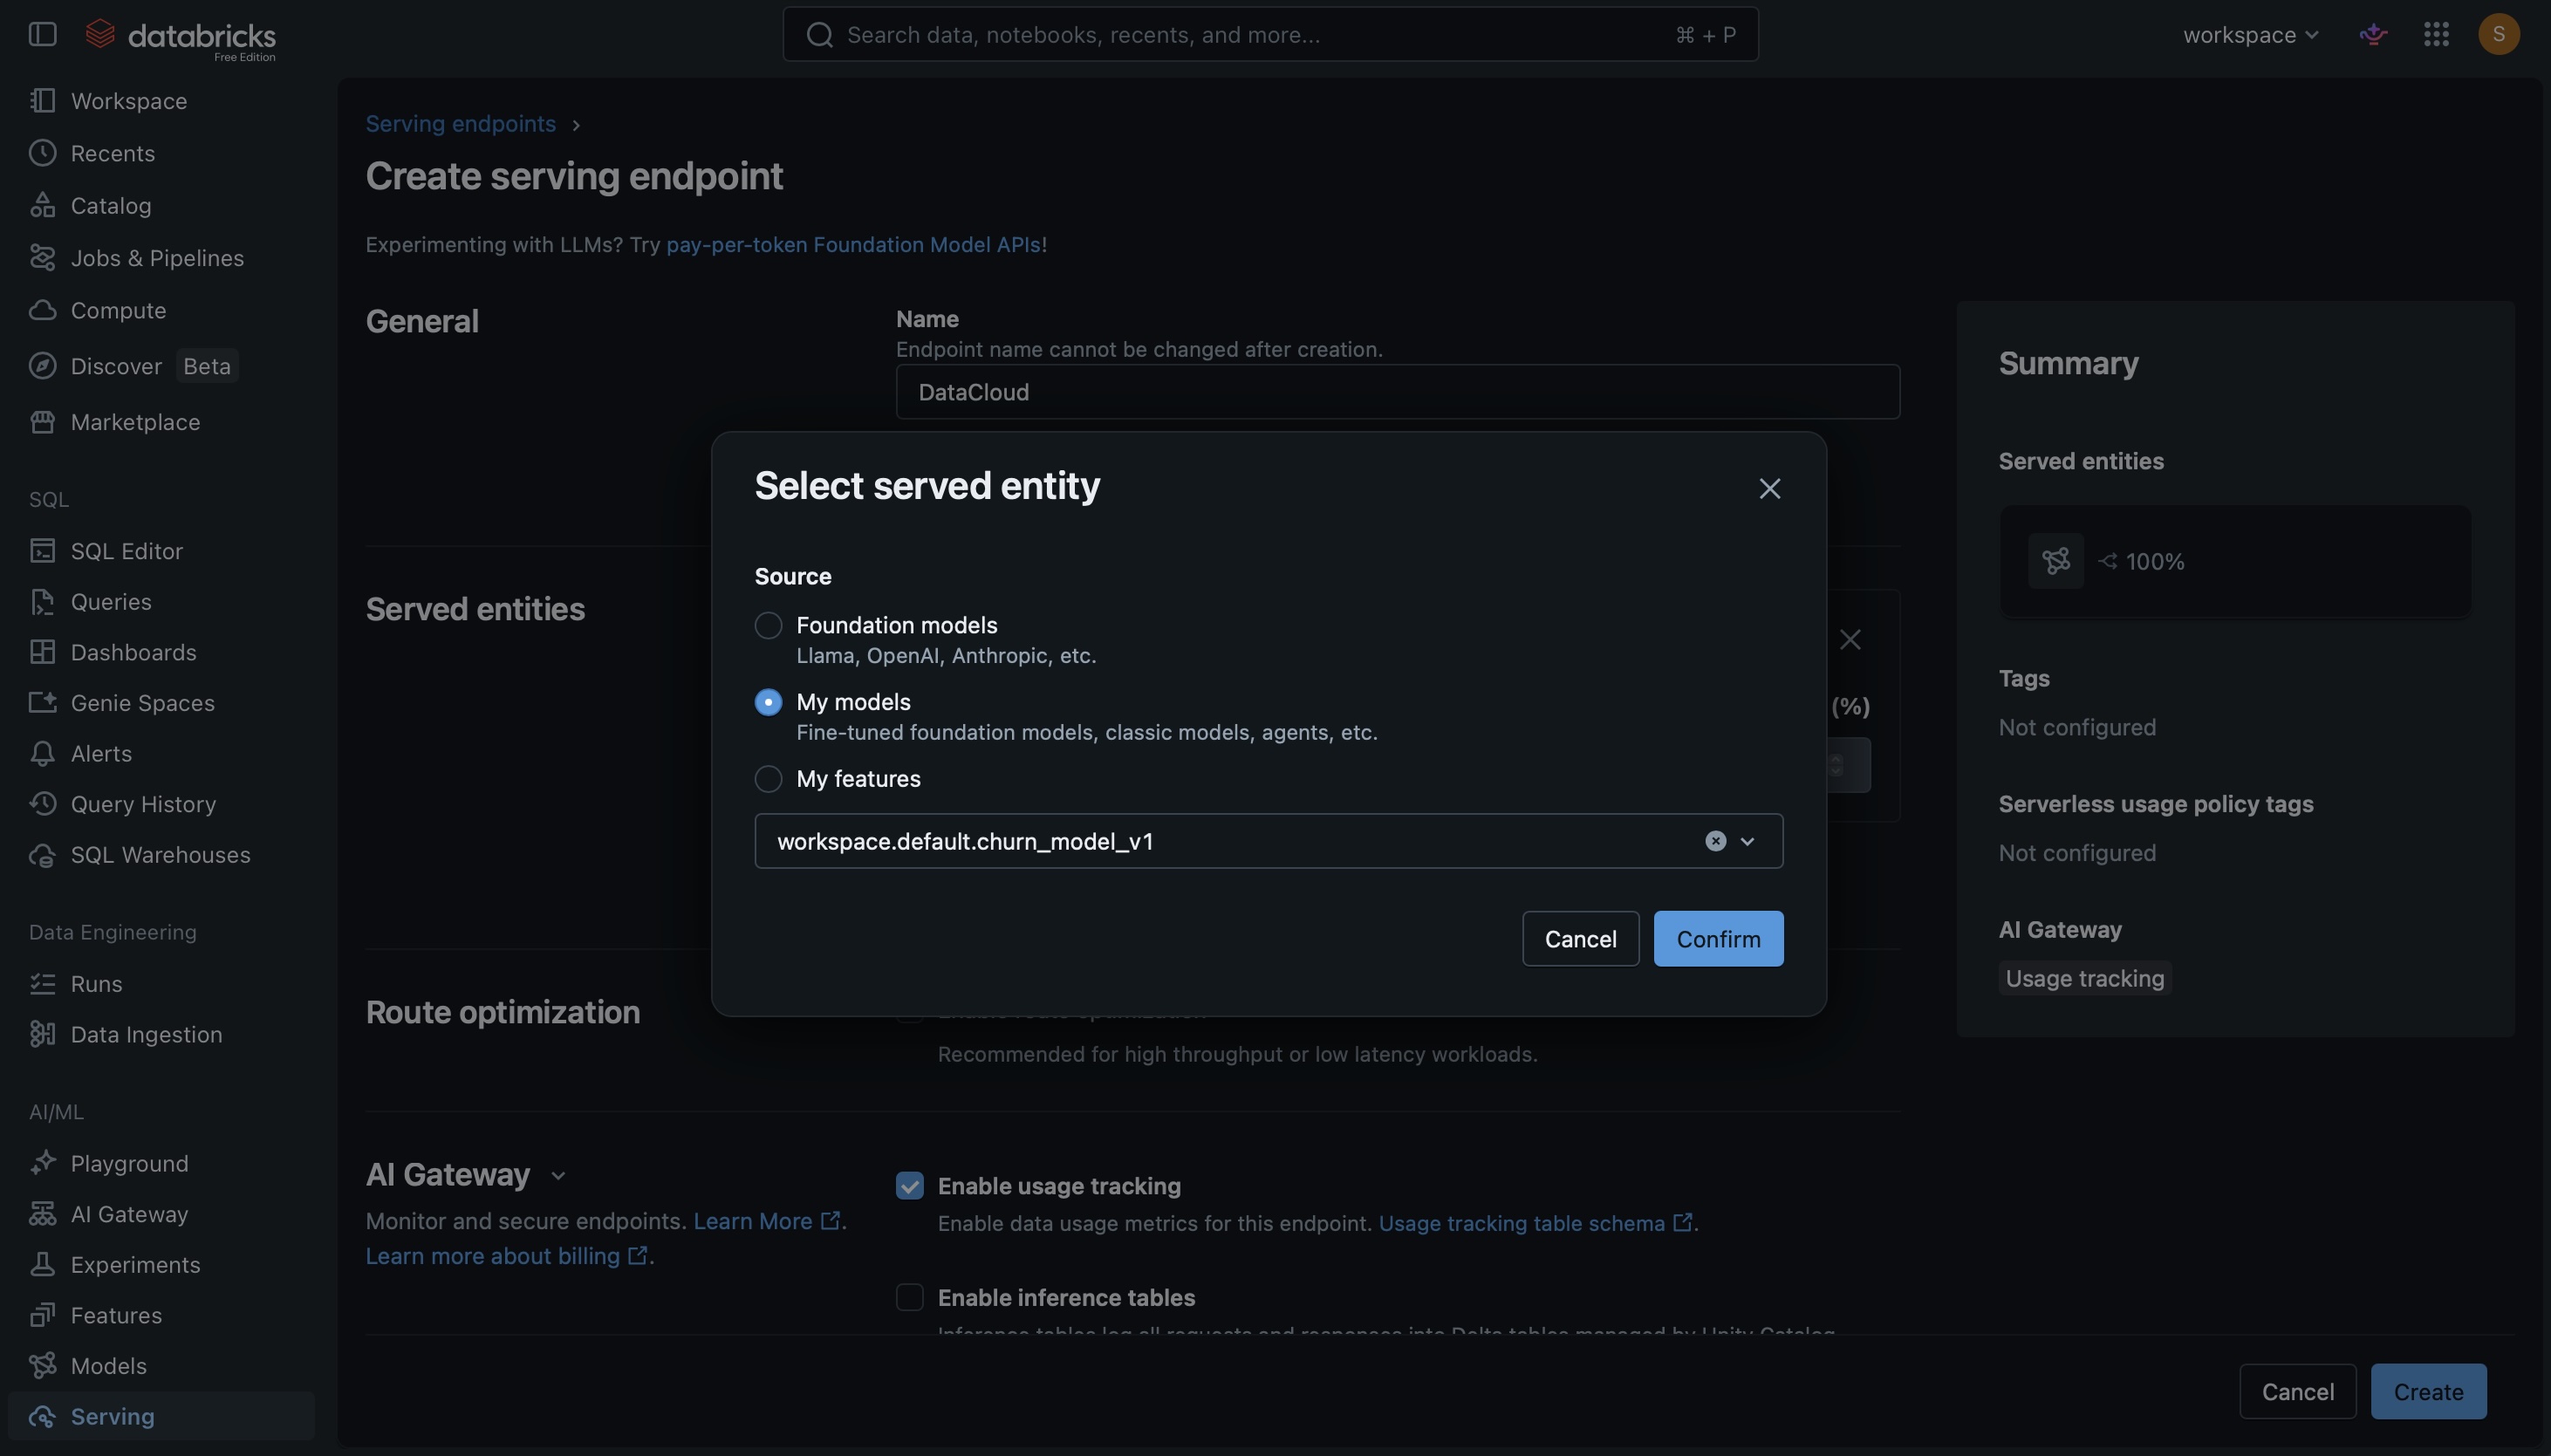Click Create to create the endpoint

click(2428, 1392)
